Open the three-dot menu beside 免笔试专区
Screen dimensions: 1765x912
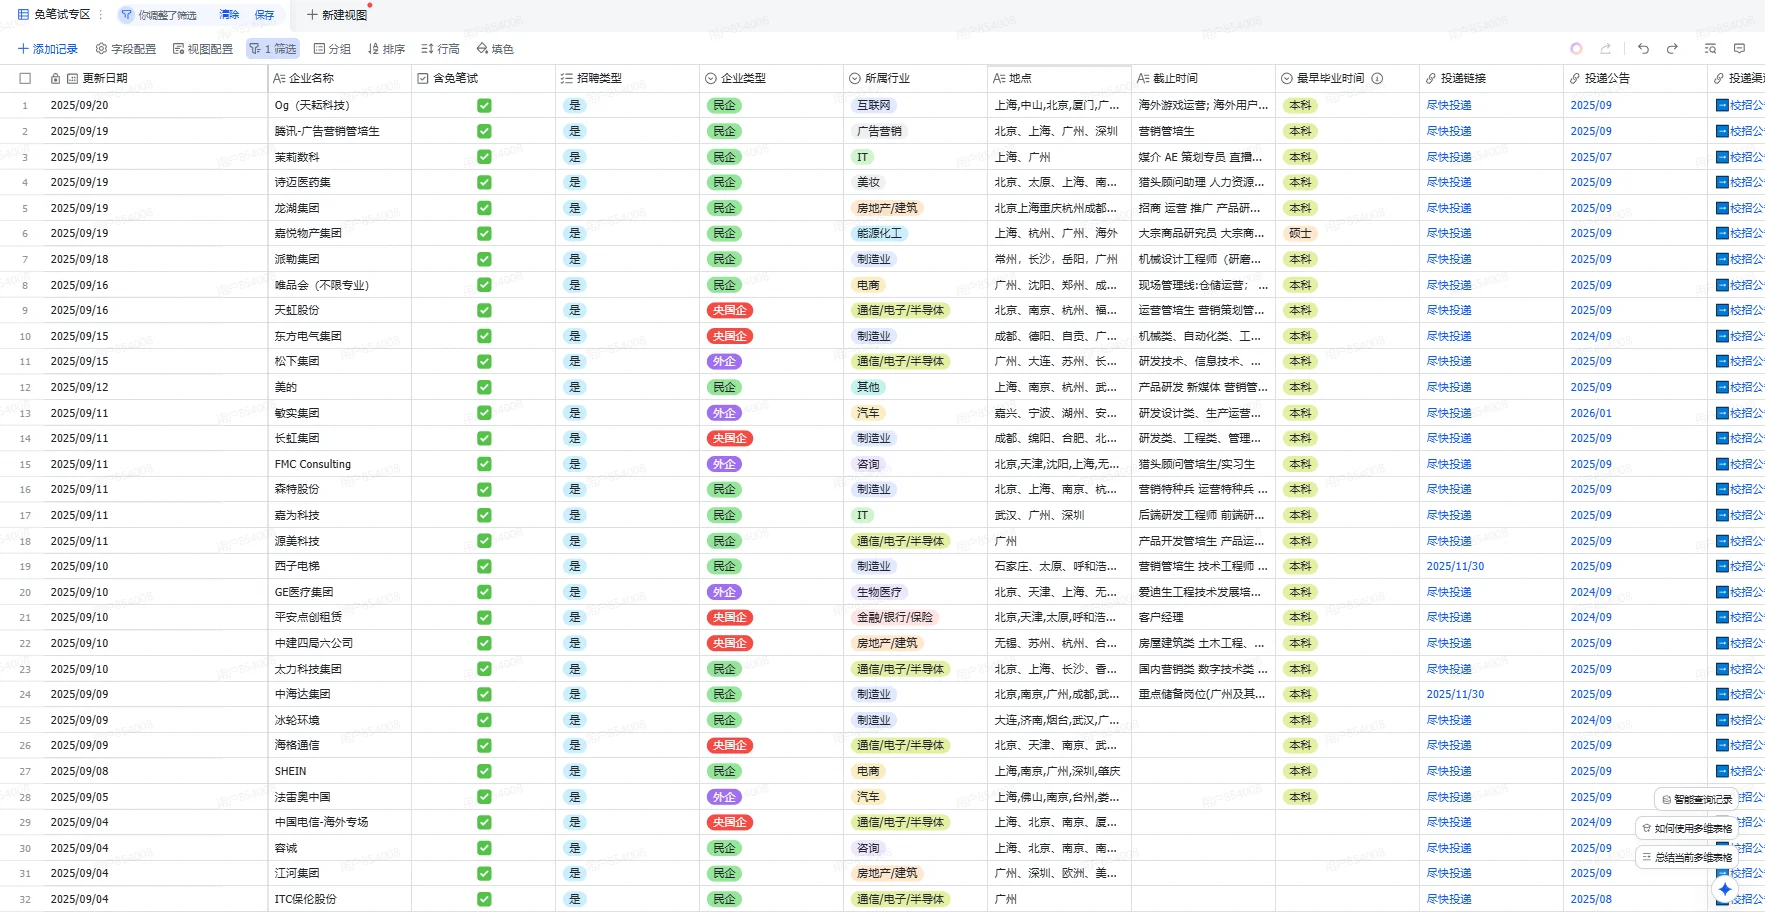[100, 15]
